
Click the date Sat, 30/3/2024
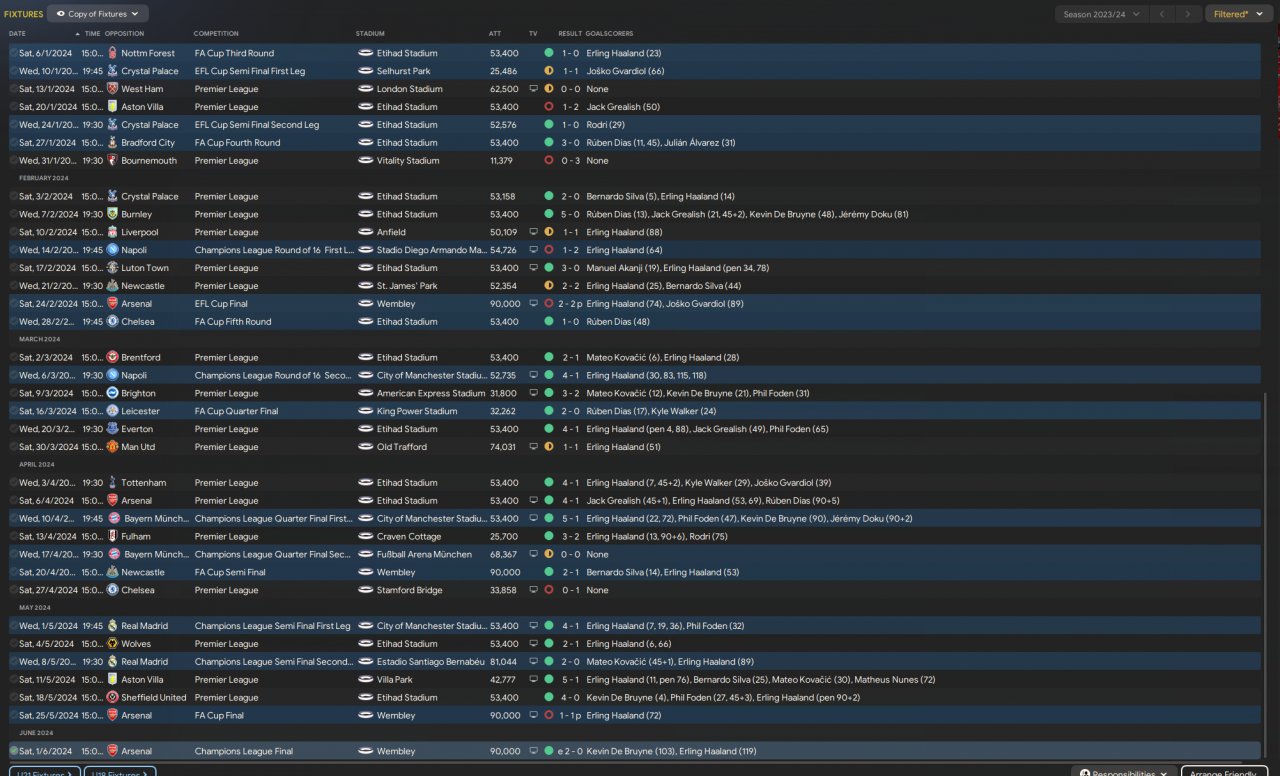click(46, 447)
